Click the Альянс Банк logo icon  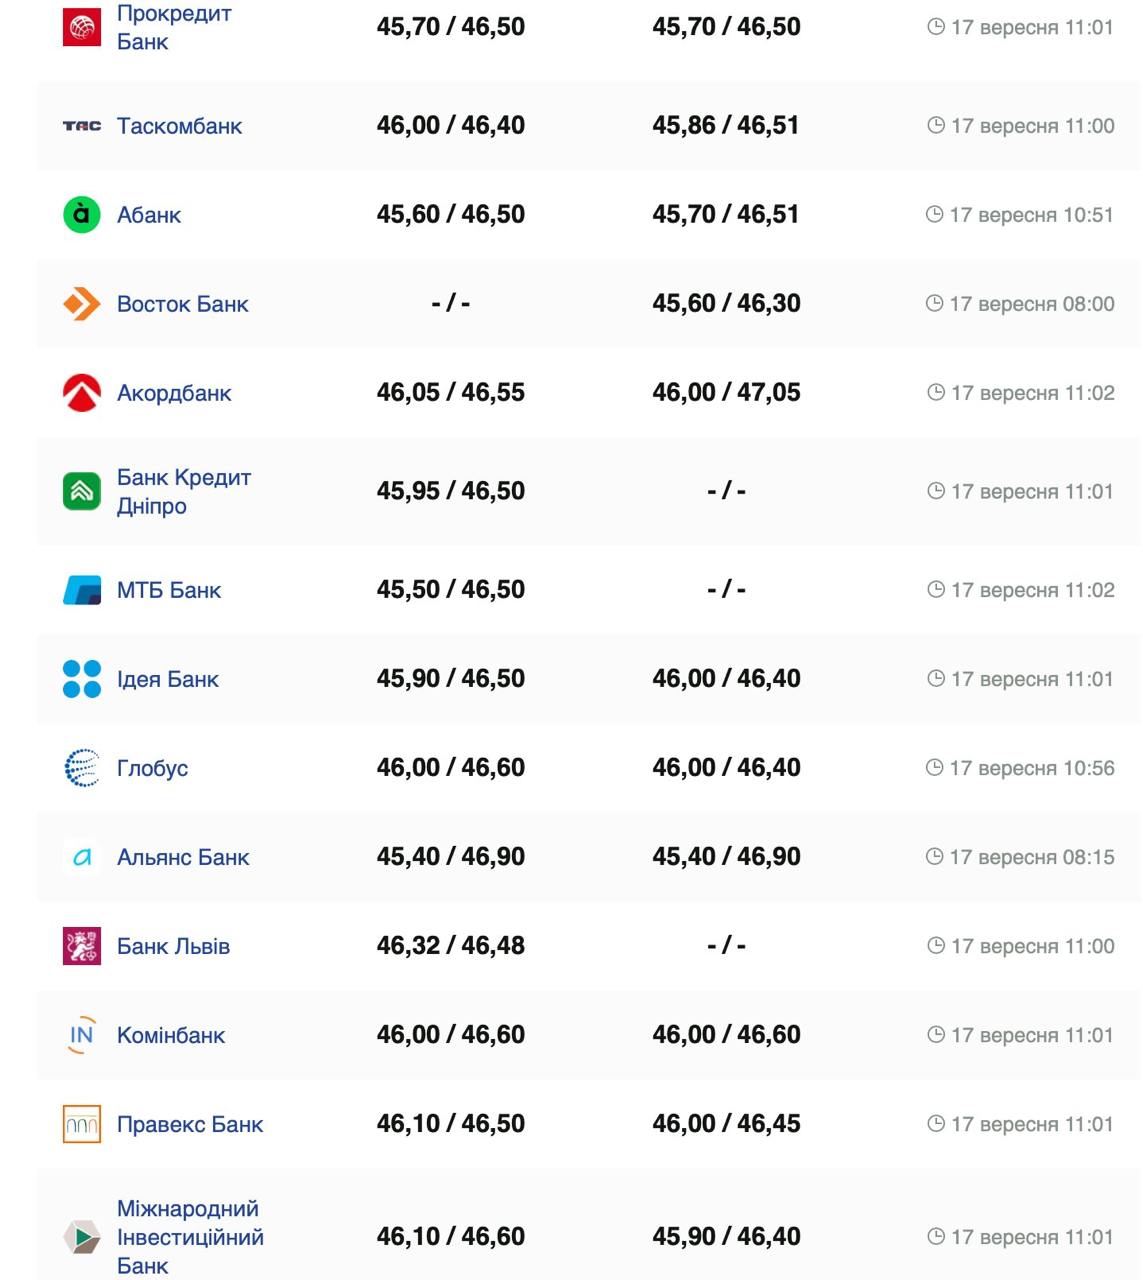(81, 857)
